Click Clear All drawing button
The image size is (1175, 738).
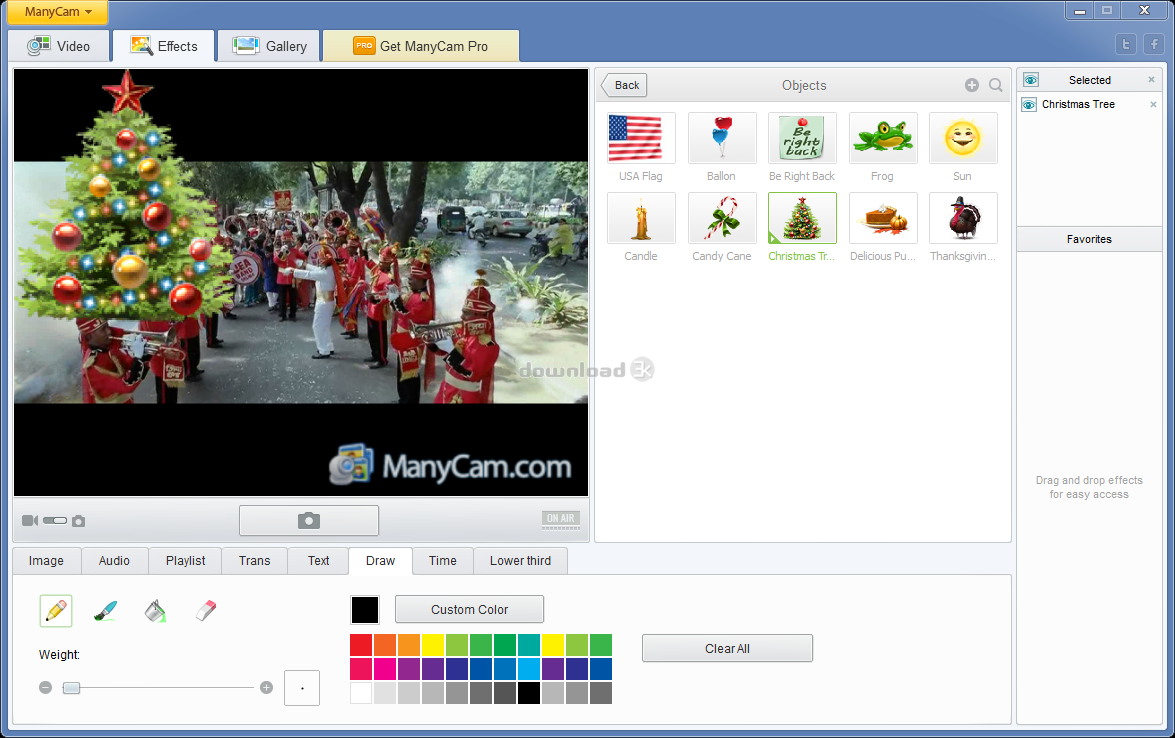728,648
